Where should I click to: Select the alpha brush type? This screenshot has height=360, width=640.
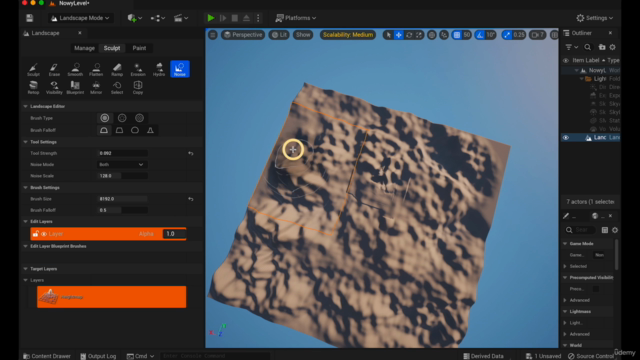tap(122, 118)
